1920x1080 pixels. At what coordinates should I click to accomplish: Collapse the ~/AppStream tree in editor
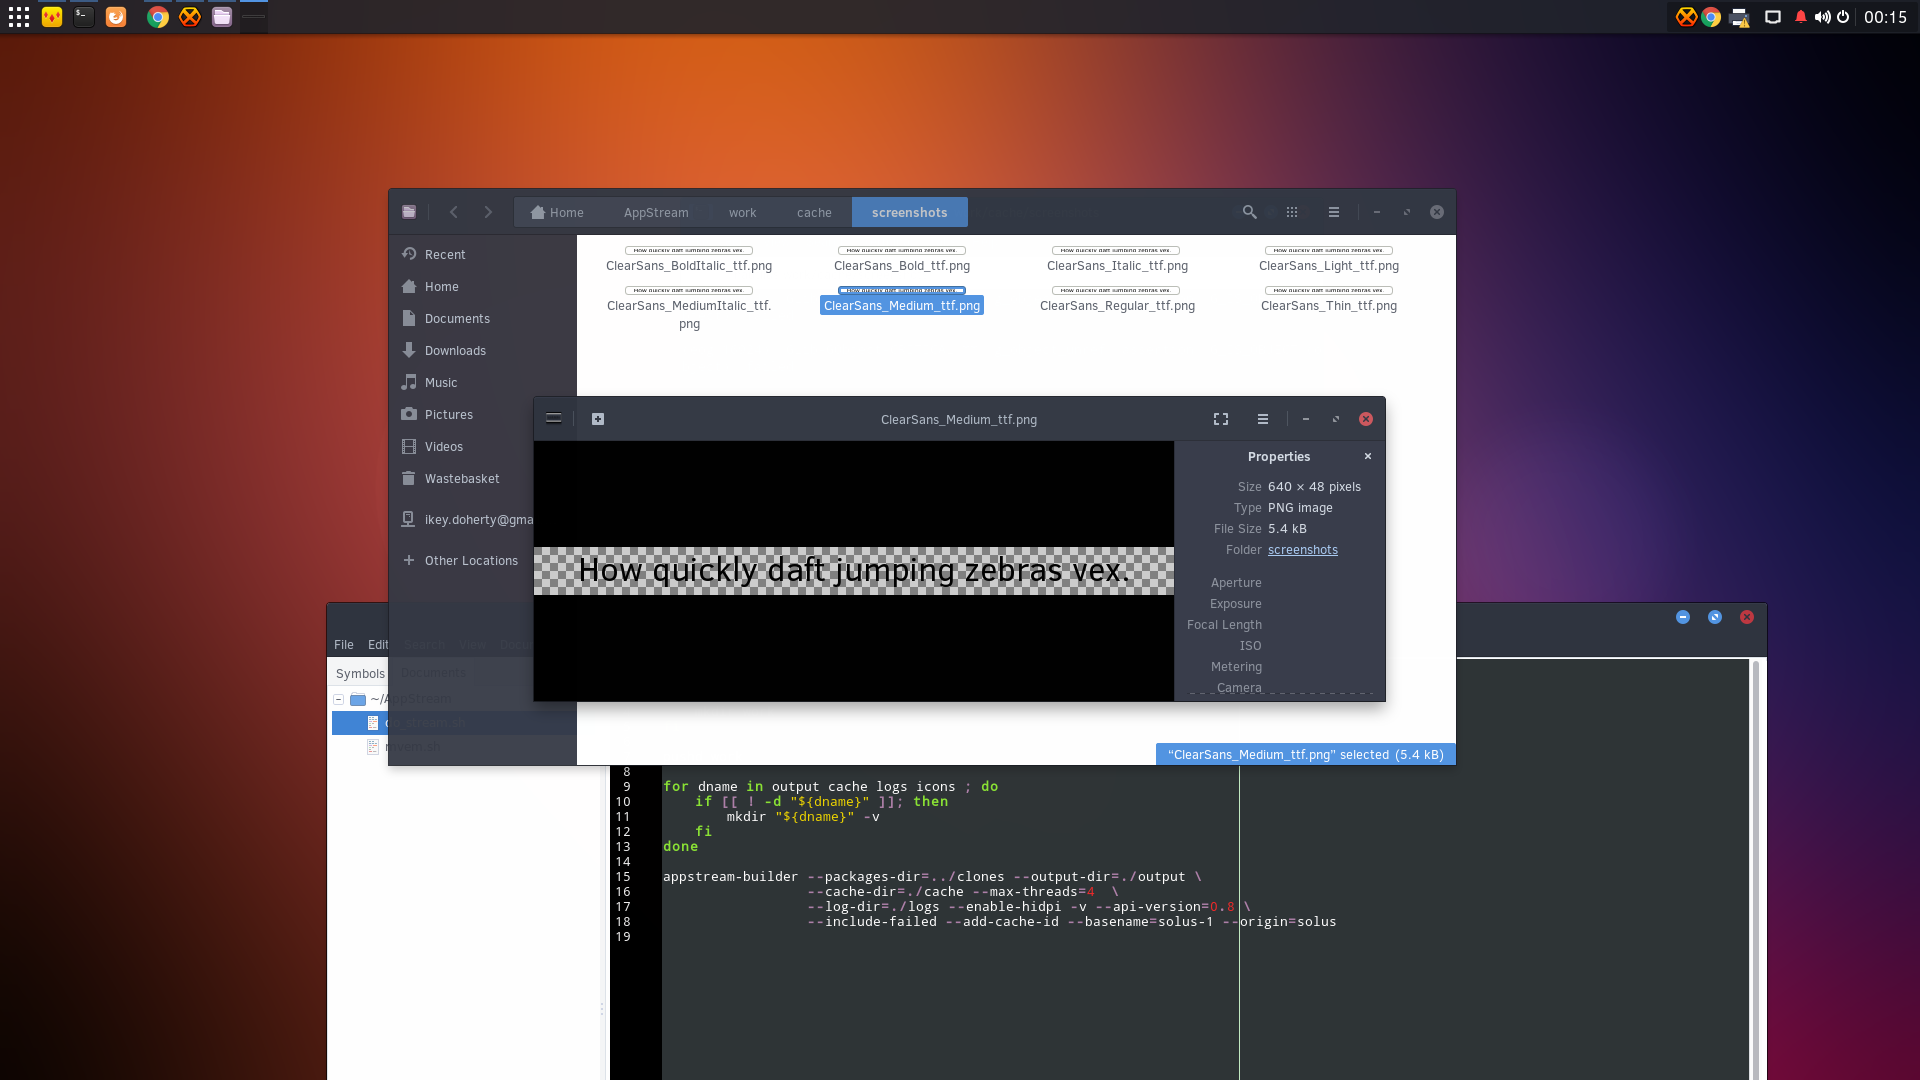click(339, 699)
